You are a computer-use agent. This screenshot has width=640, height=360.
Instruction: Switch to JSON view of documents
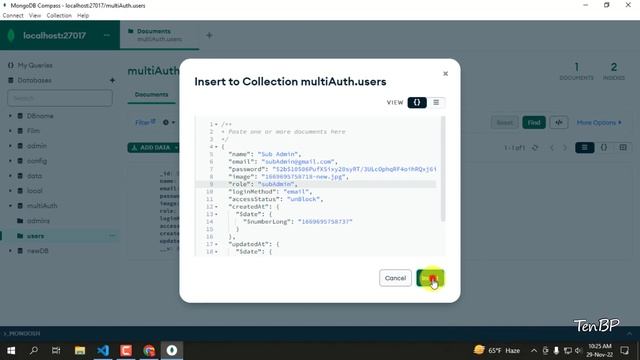click(604, 147)
